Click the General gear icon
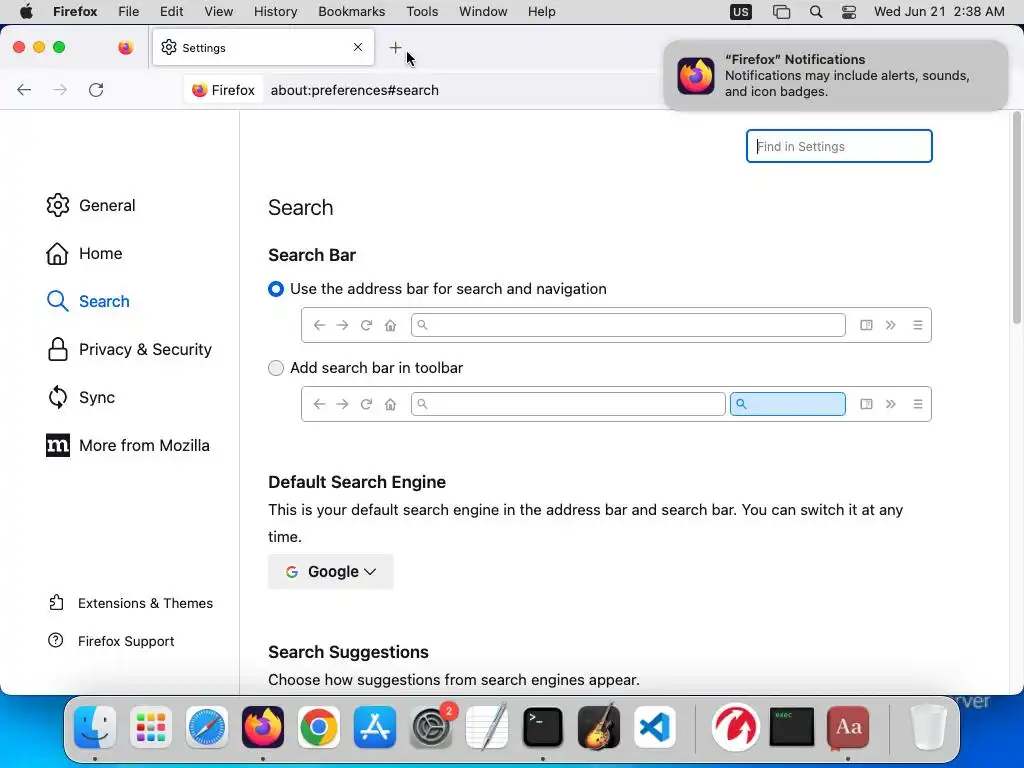 pos(57,205)
